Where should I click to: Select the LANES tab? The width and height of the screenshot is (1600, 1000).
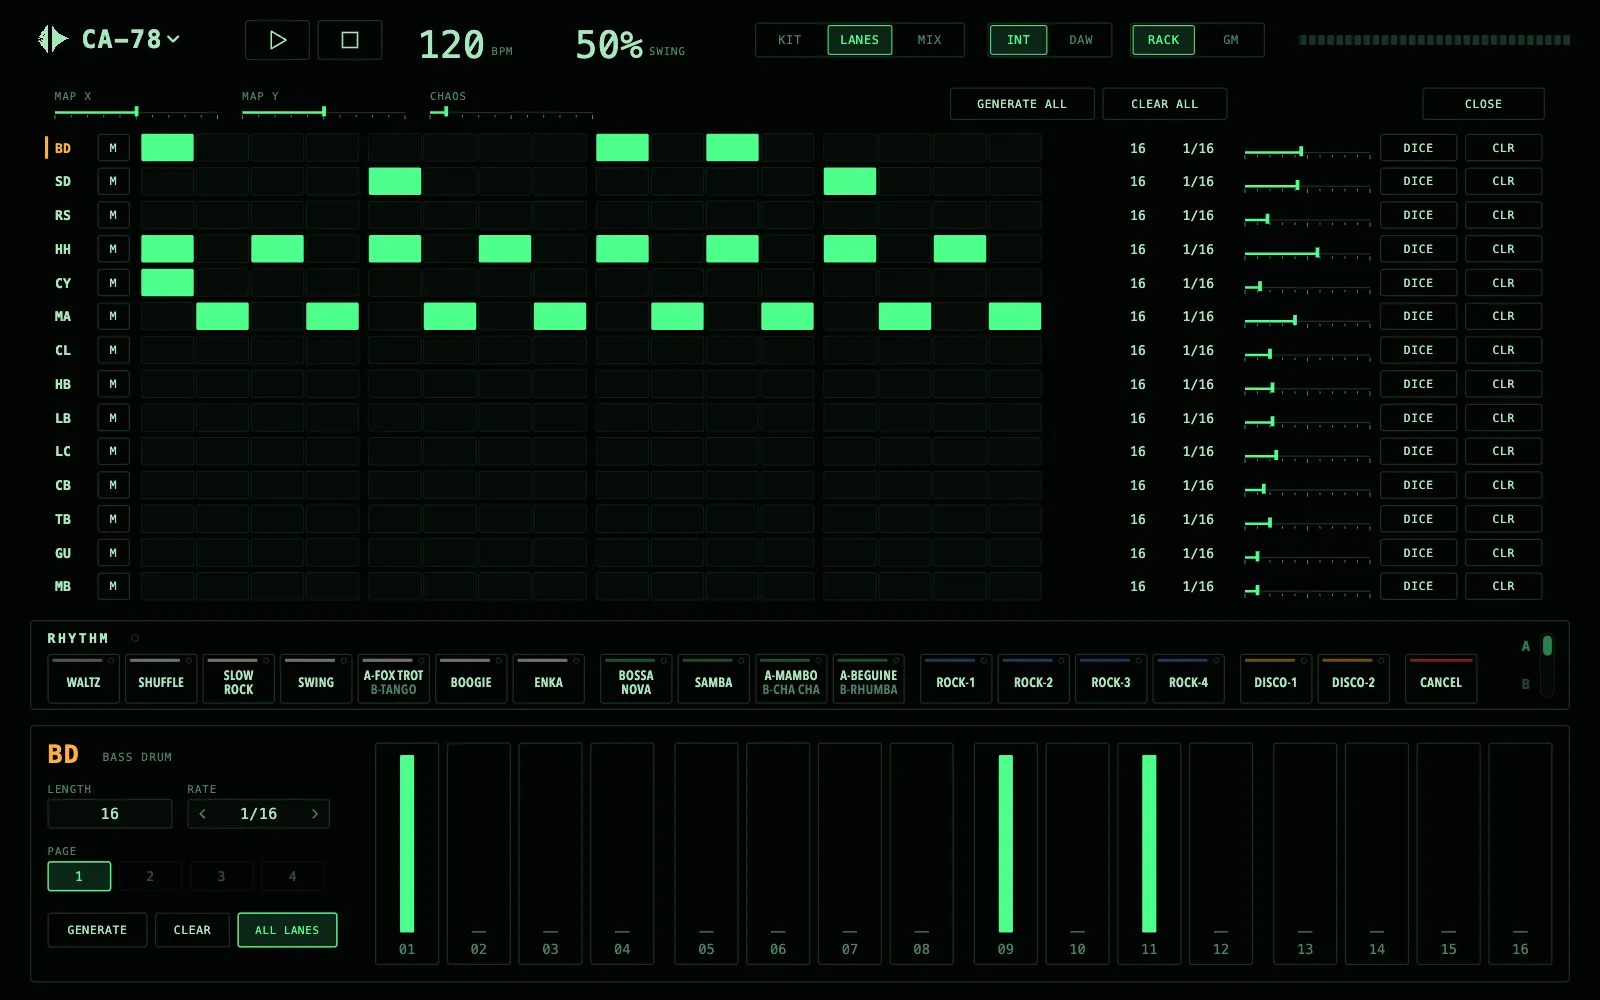coord(860,40)
